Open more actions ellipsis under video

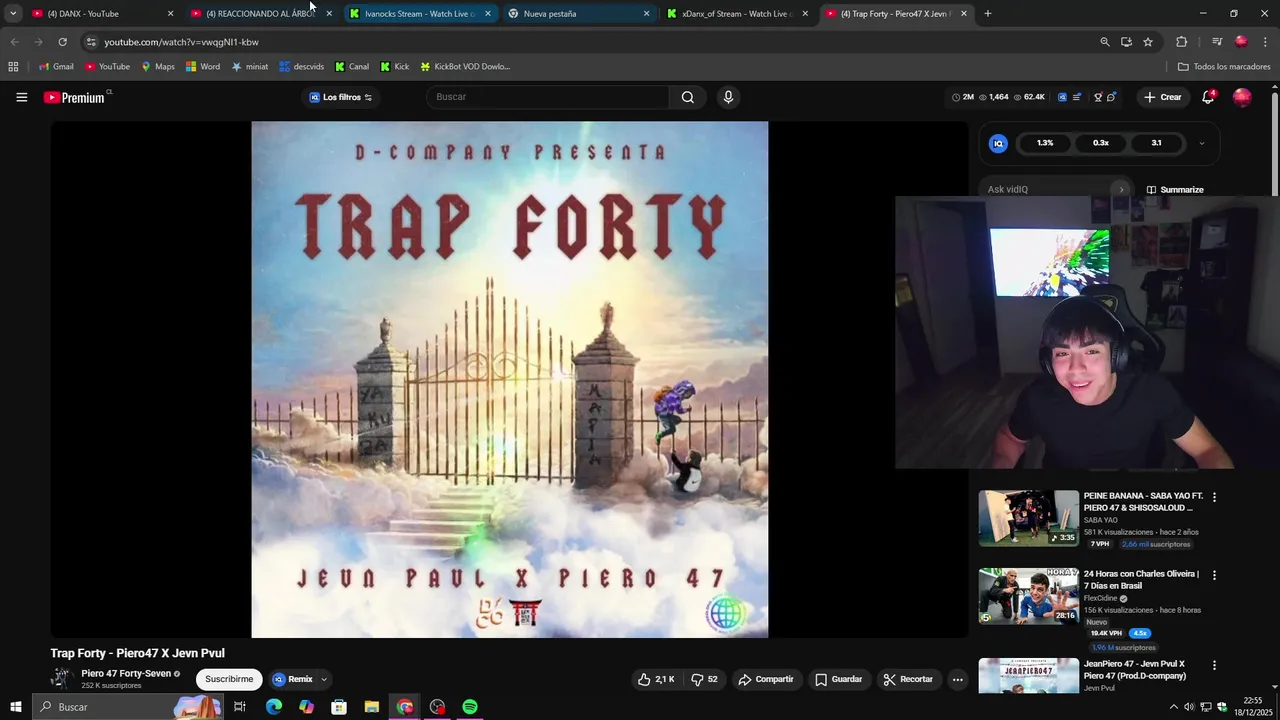click(957, 679)
